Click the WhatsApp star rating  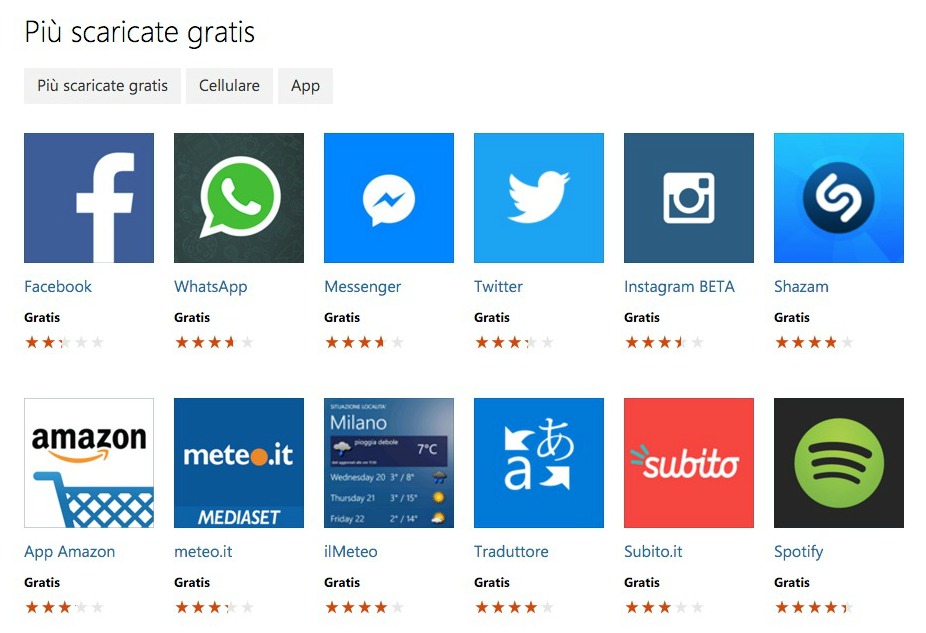pyautogui.click(x=214, y=342)
